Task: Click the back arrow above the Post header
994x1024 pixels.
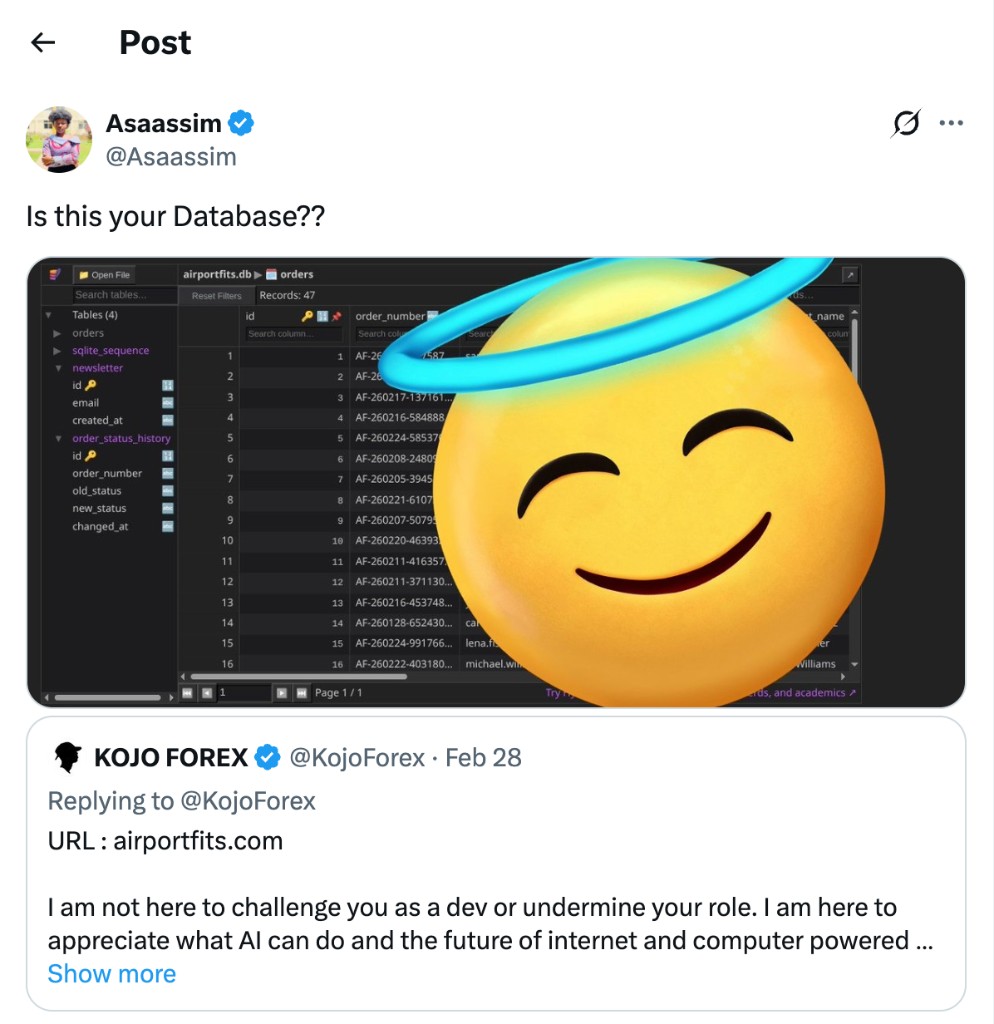Action: (40, 42)
